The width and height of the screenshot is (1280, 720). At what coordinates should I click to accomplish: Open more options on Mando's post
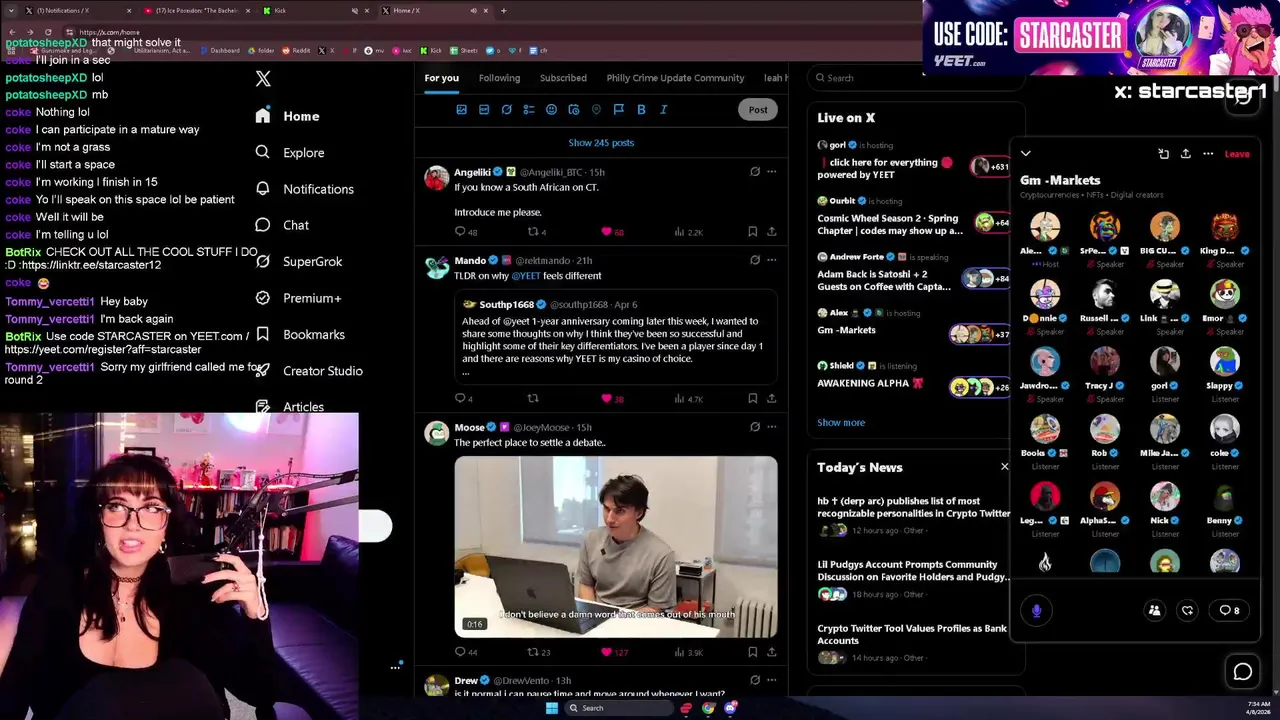[x=771, y=260]
